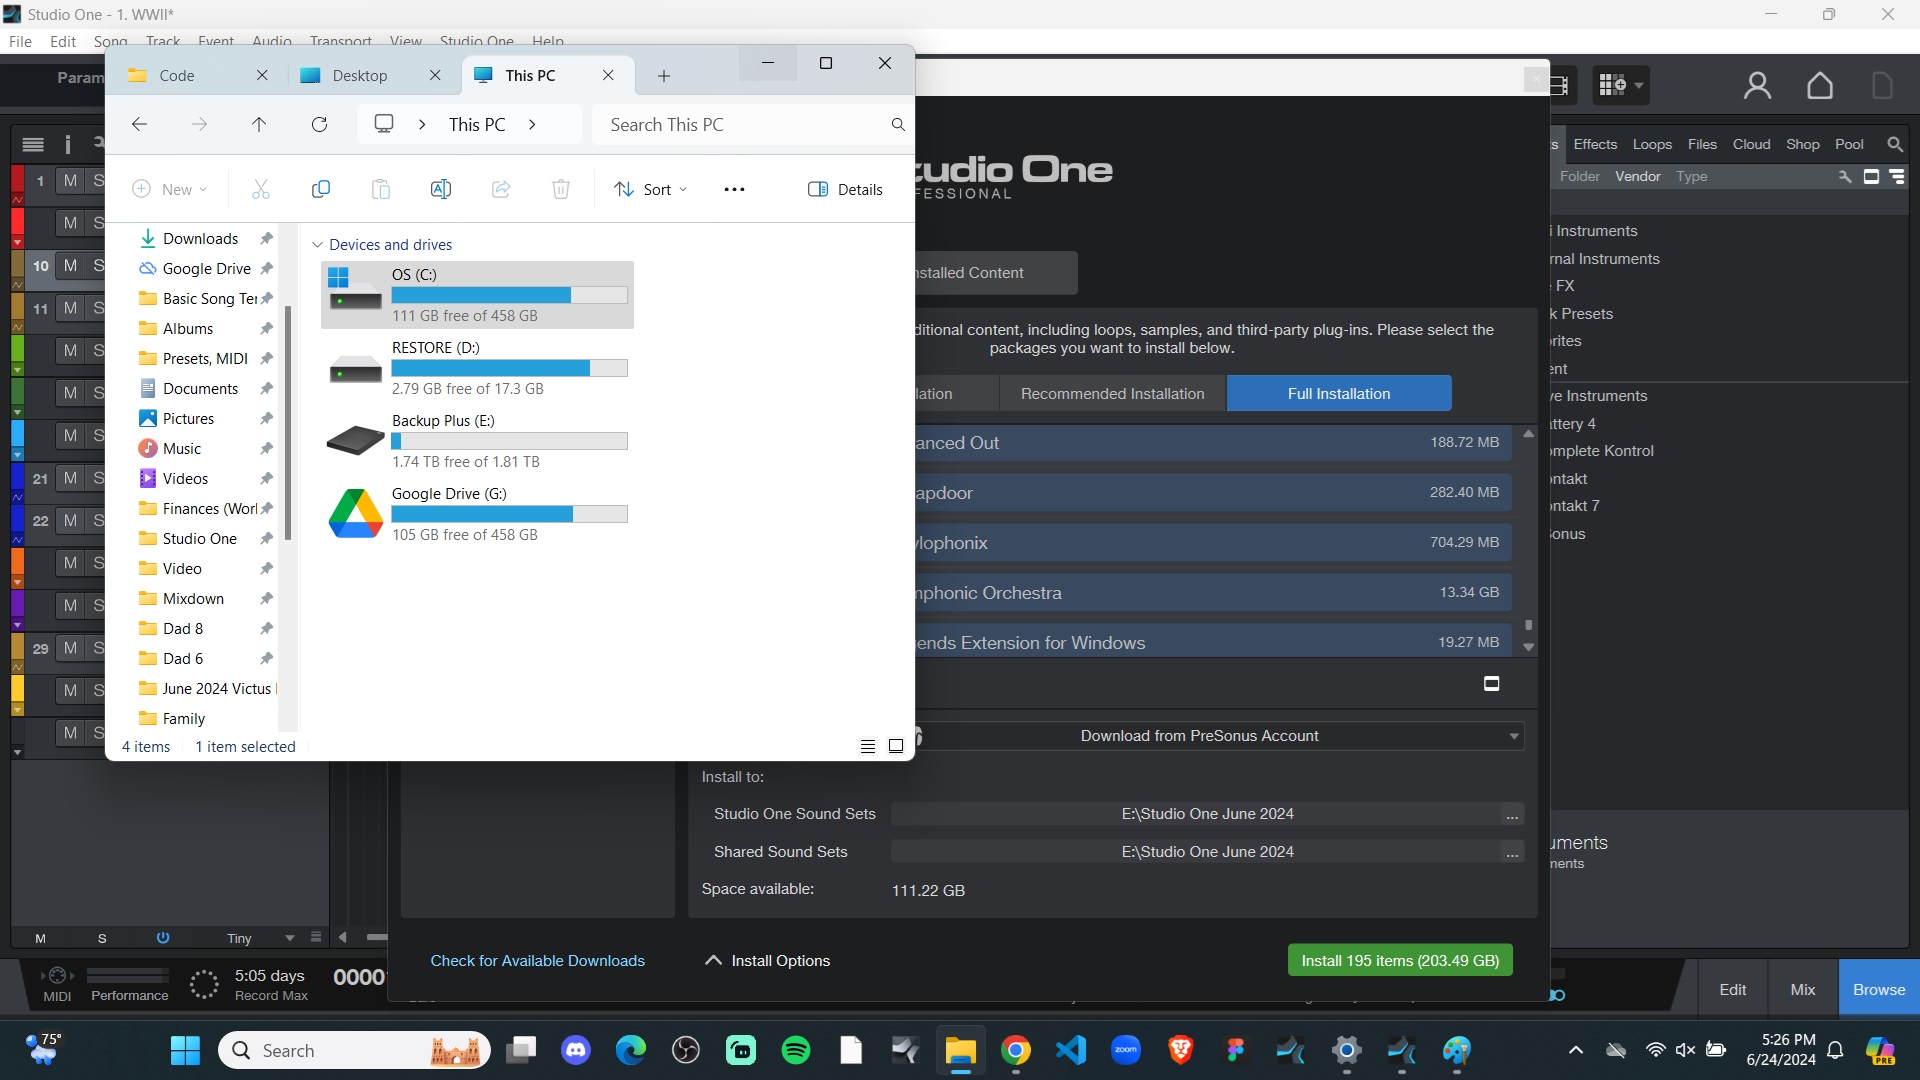Screen dimensions: 1920x1080
Task: Navigate up one folder level
Action: [259, 124]
